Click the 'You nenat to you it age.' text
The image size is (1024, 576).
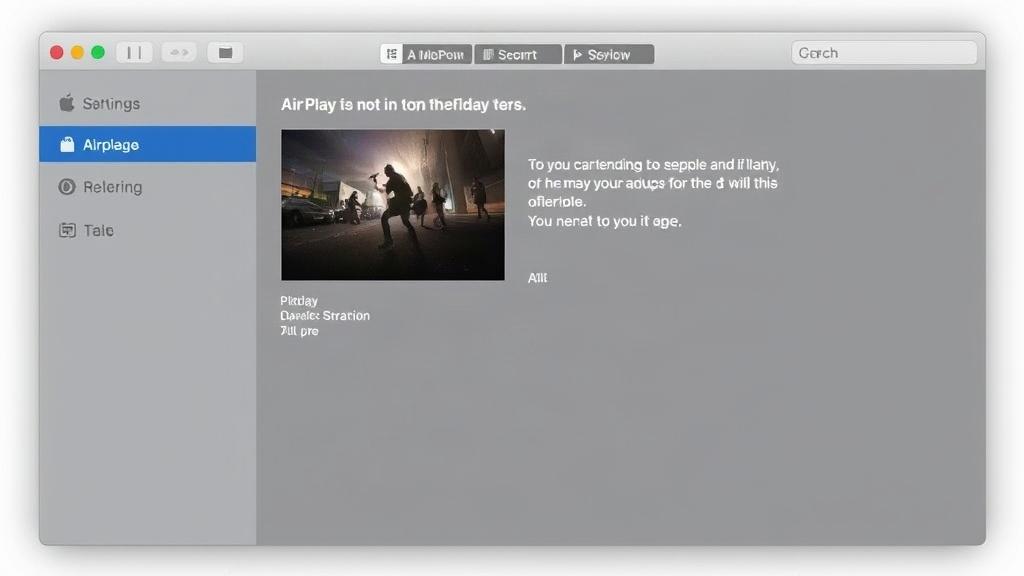pyautogui.click(x=605, y=221)
